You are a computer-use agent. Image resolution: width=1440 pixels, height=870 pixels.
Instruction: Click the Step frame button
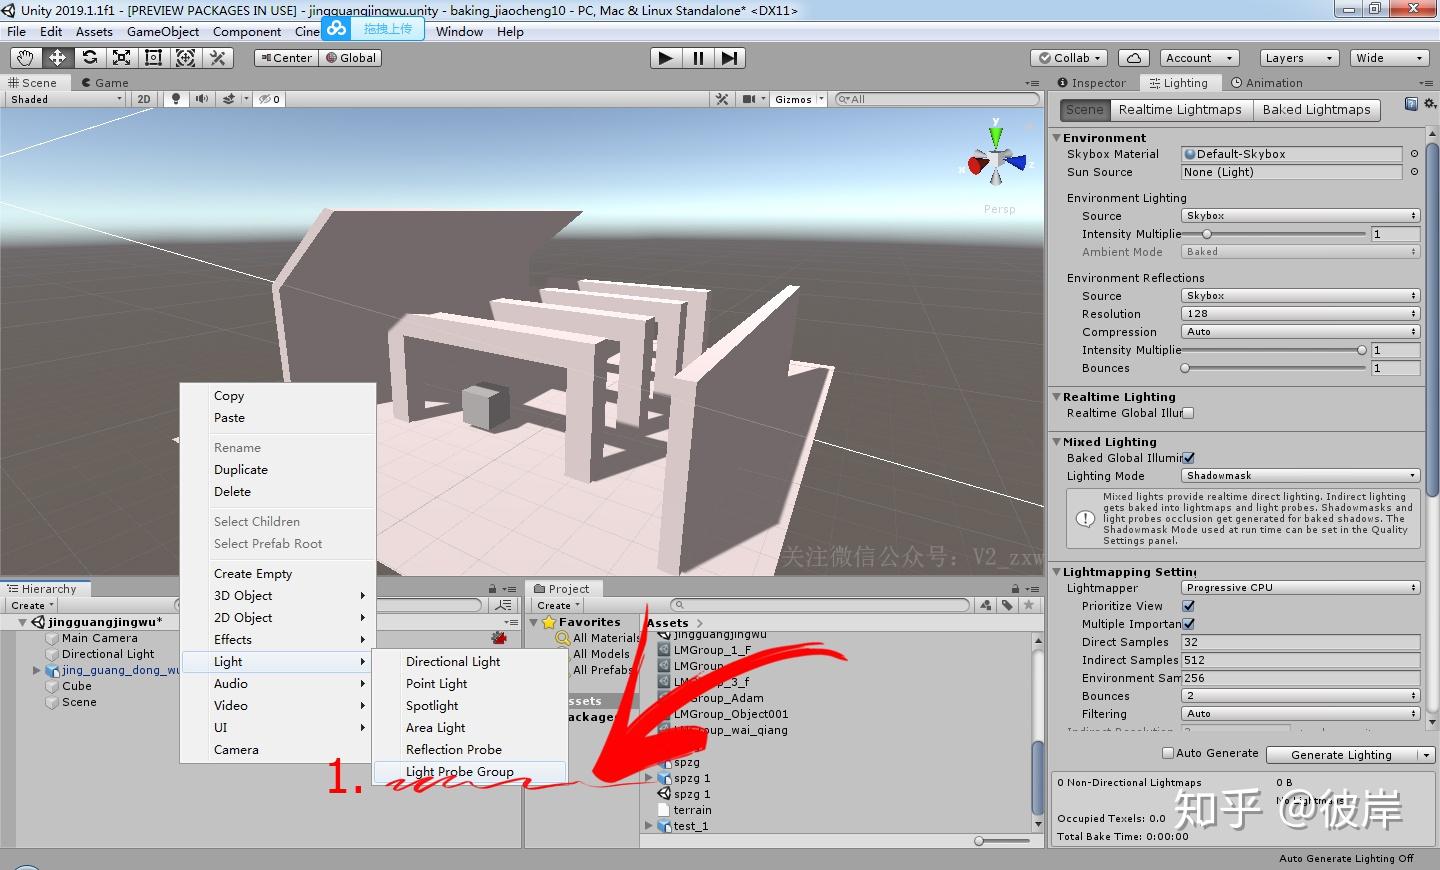[729, 58]
